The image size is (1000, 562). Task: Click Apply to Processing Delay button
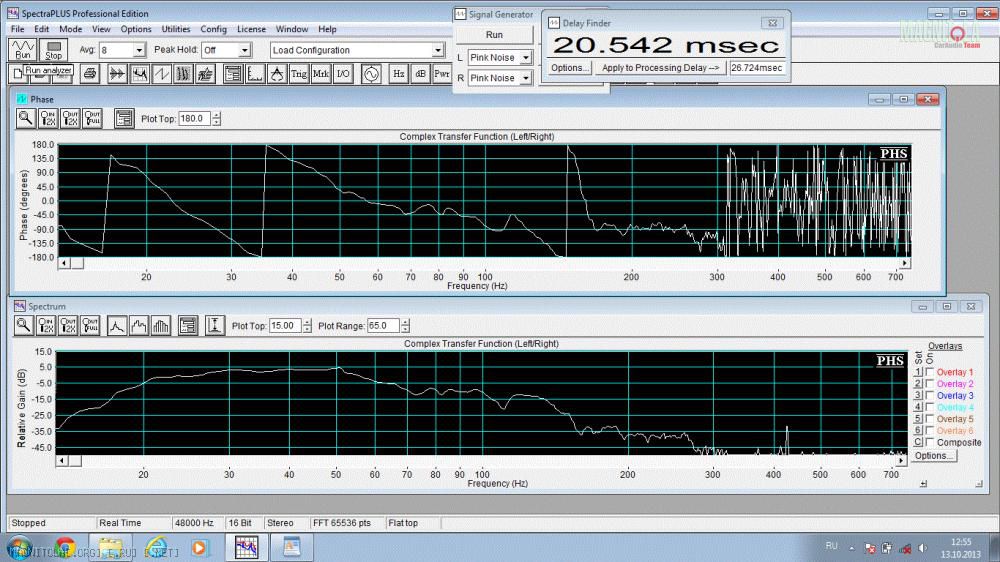click(x=660, y=68)
